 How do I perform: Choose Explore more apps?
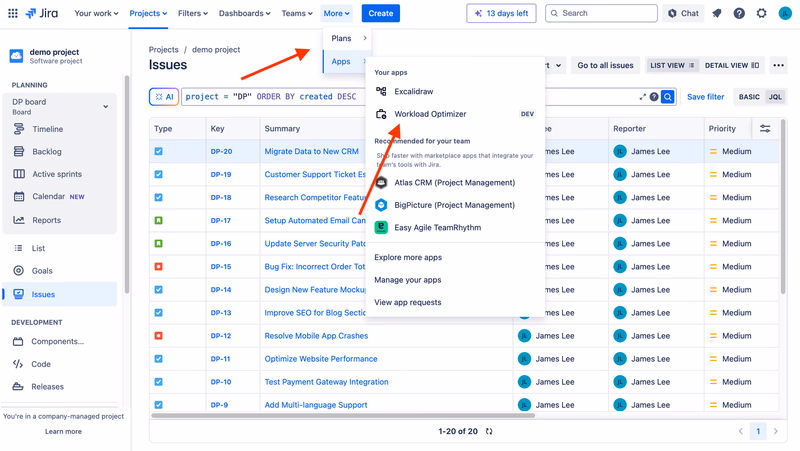[408, 257]
